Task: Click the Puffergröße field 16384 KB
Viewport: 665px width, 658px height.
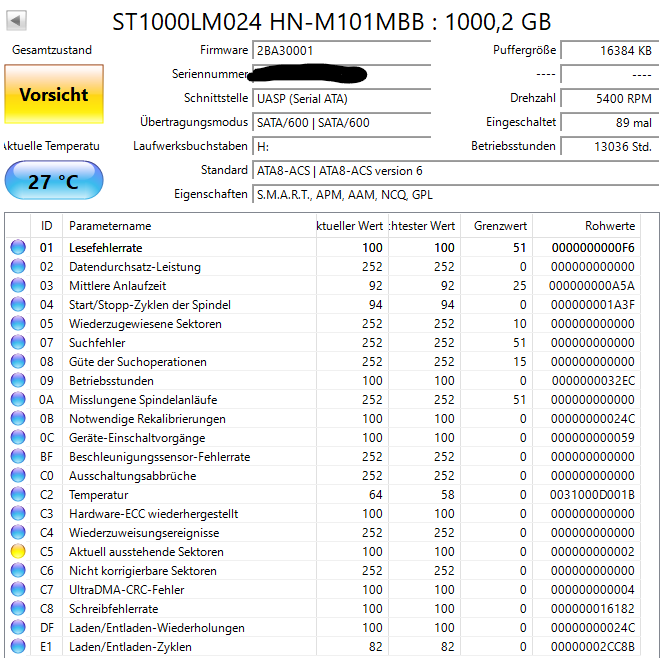Action: pos(609,50)
